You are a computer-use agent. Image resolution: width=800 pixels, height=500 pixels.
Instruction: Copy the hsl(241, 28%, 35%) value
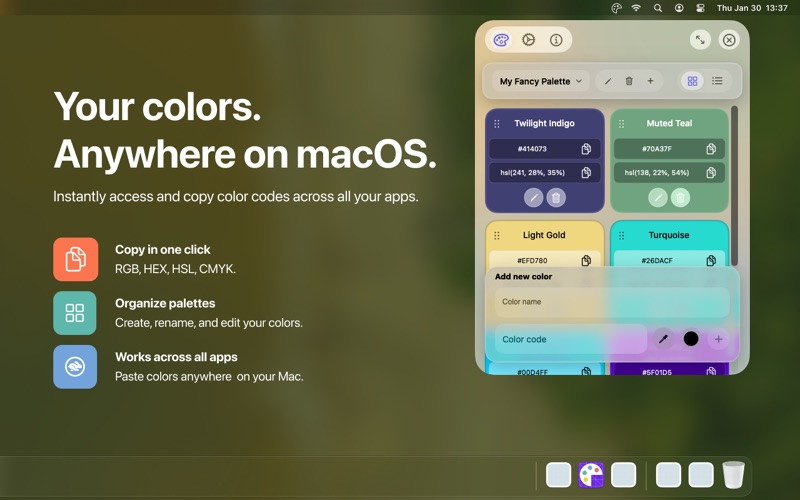click(586, 172)
